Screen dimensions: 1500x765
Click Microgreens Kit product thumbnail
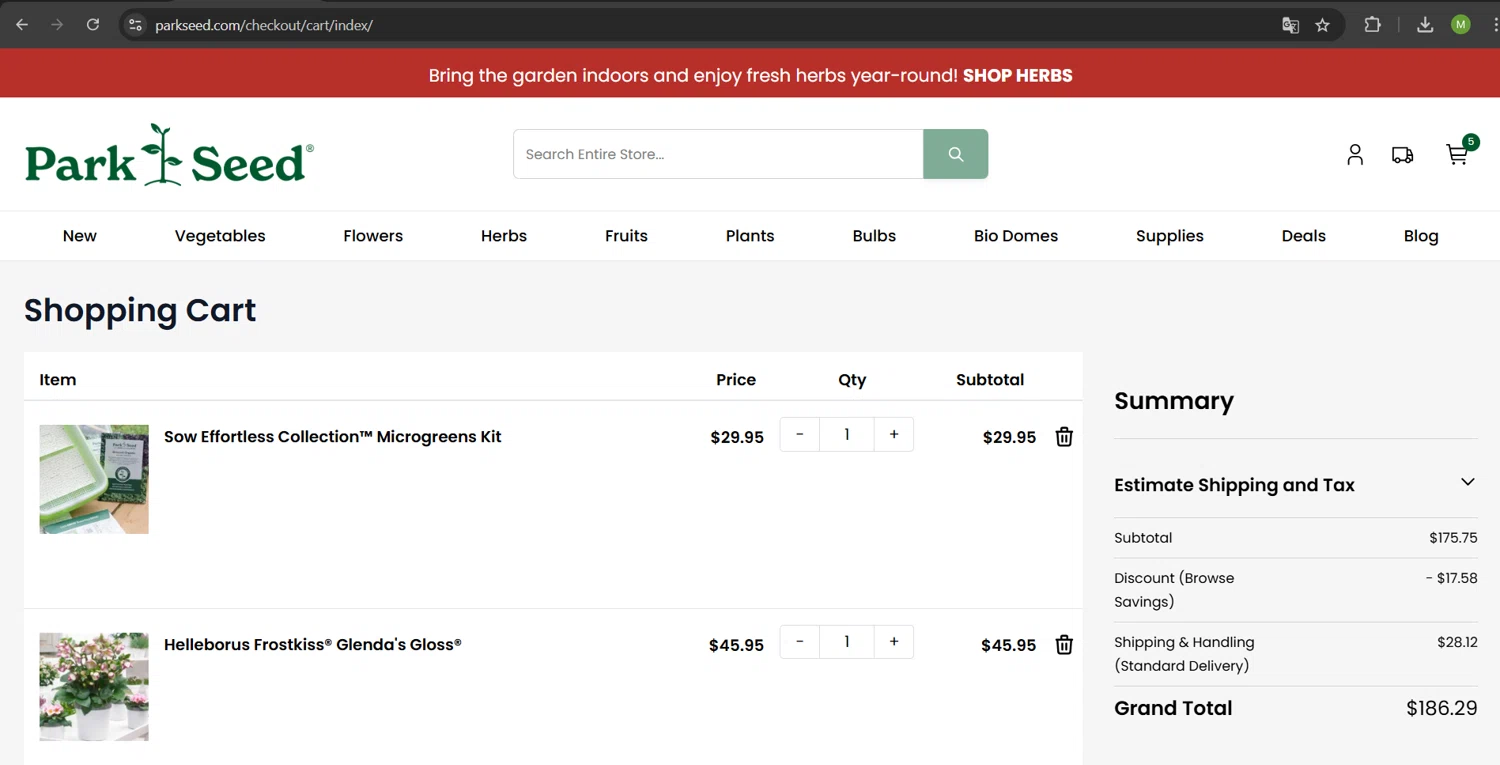click(94, 479)
